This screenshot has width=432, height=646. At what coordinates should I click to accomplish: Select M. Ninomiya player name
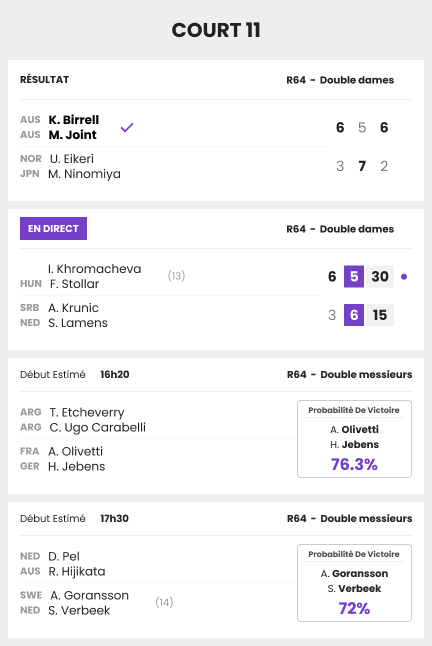[x=84, y=174]
